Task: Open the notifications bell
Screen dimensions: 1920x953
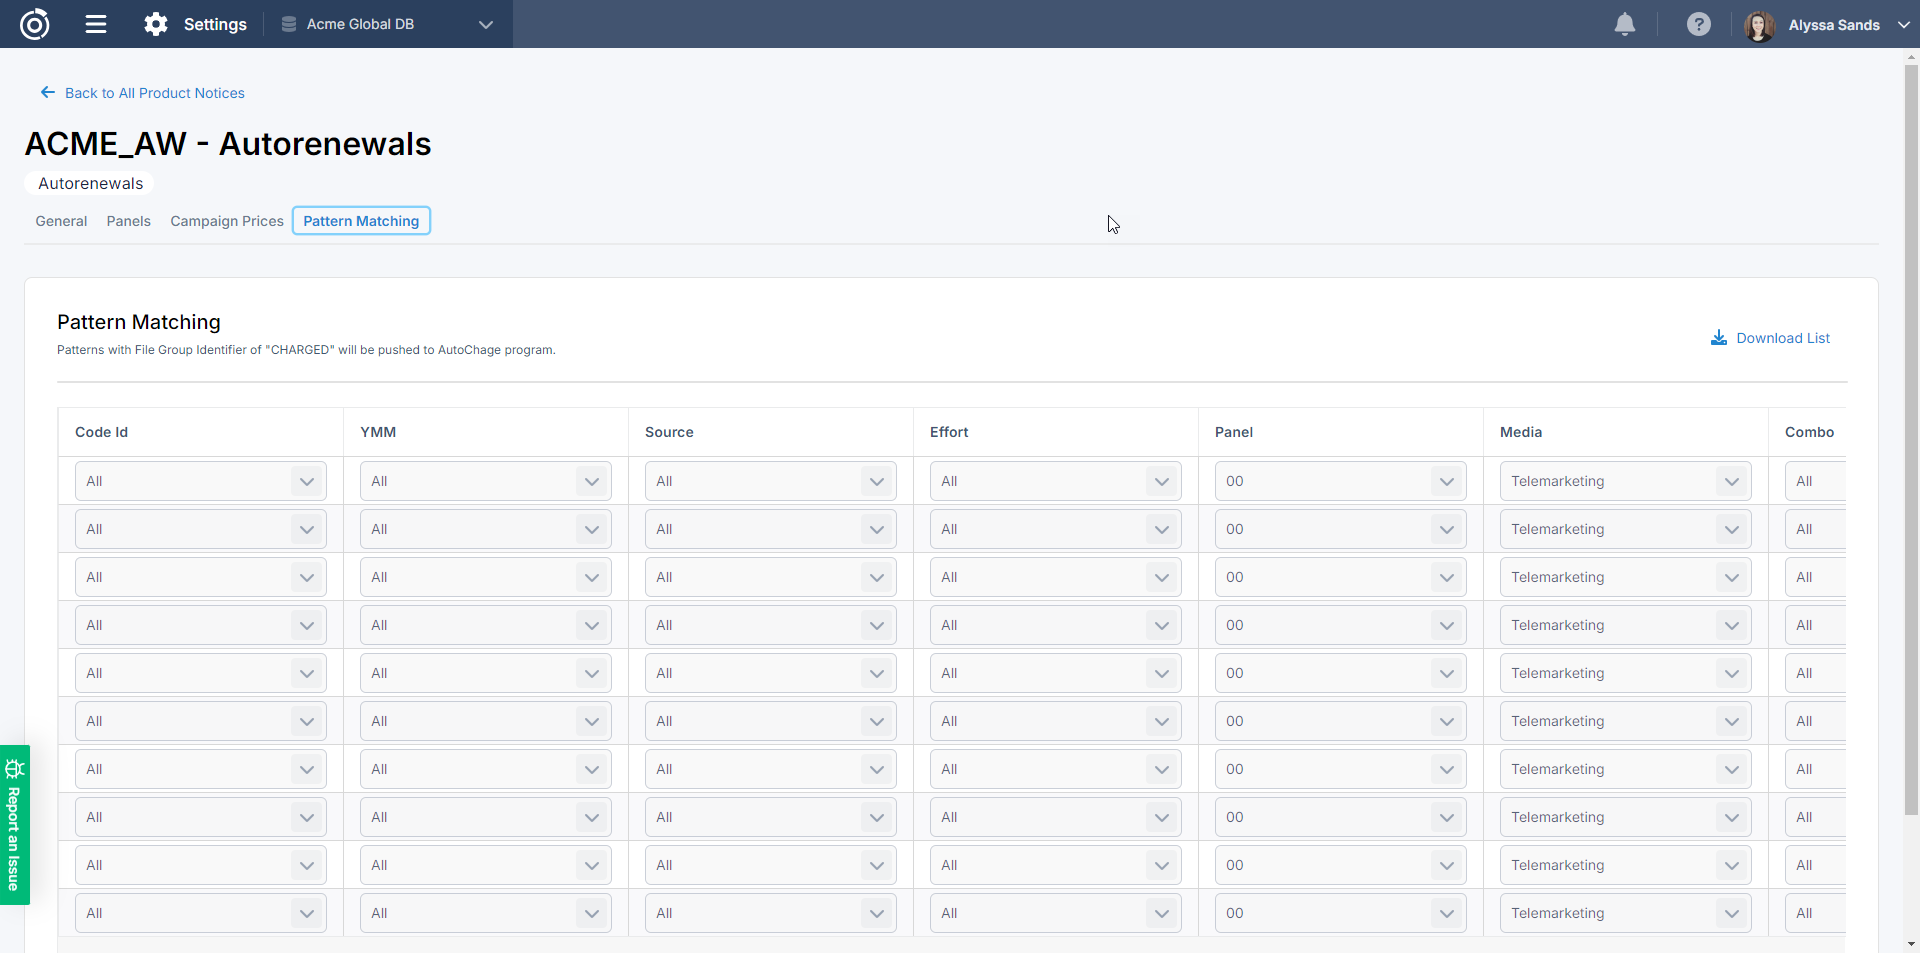Action: tap(1625, 24)
